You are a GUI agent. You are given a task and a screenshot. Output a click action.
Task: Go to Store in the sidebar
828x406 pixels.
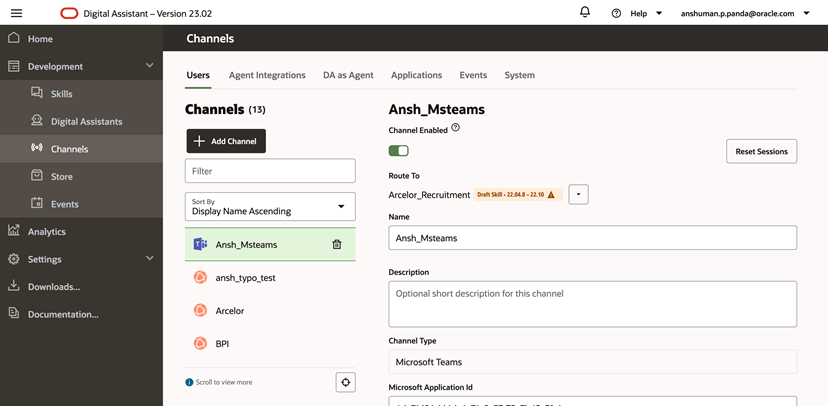61,176
